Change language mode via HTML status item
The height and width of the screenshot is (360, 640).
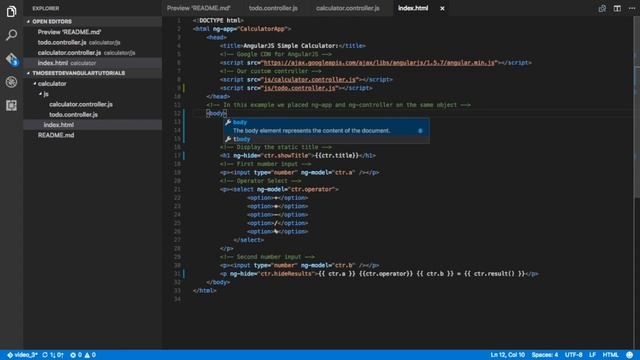click(x=610, y=355)
